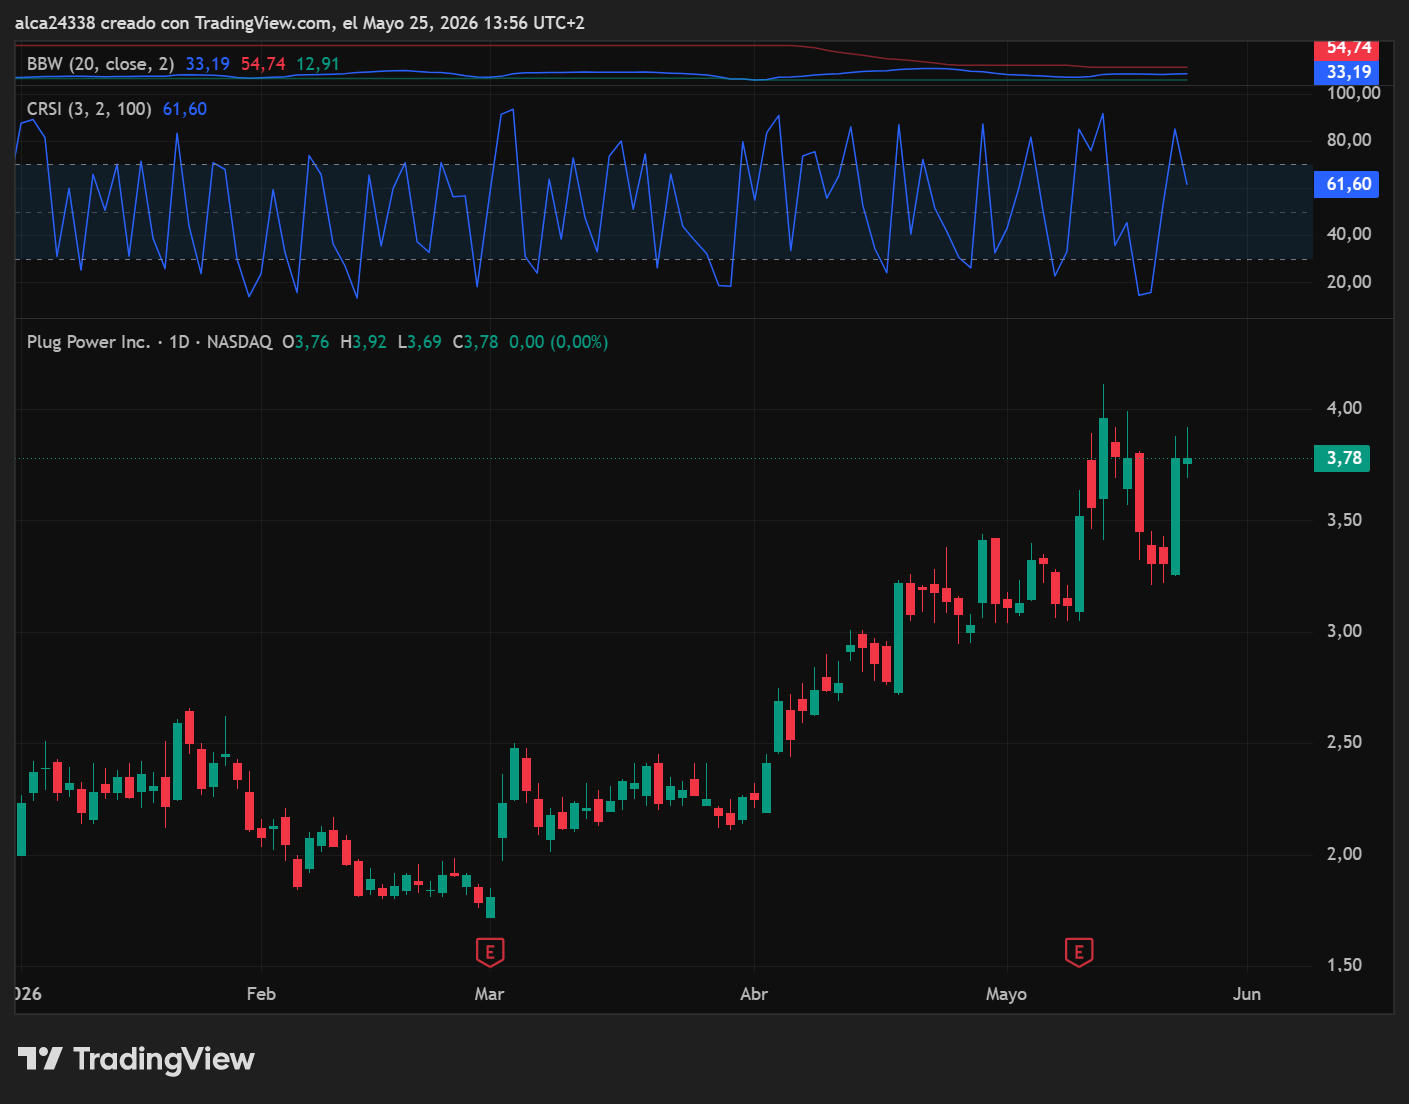Screen dimensions: 1409x1104
Task: Click "Jun" on the time axis
Action: (x=1247, y=994)
